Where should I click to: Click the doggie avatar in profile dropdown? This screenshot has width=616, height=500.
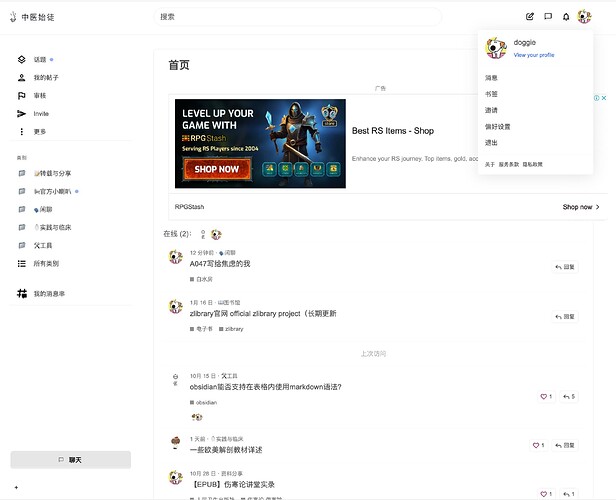(496, 48)
